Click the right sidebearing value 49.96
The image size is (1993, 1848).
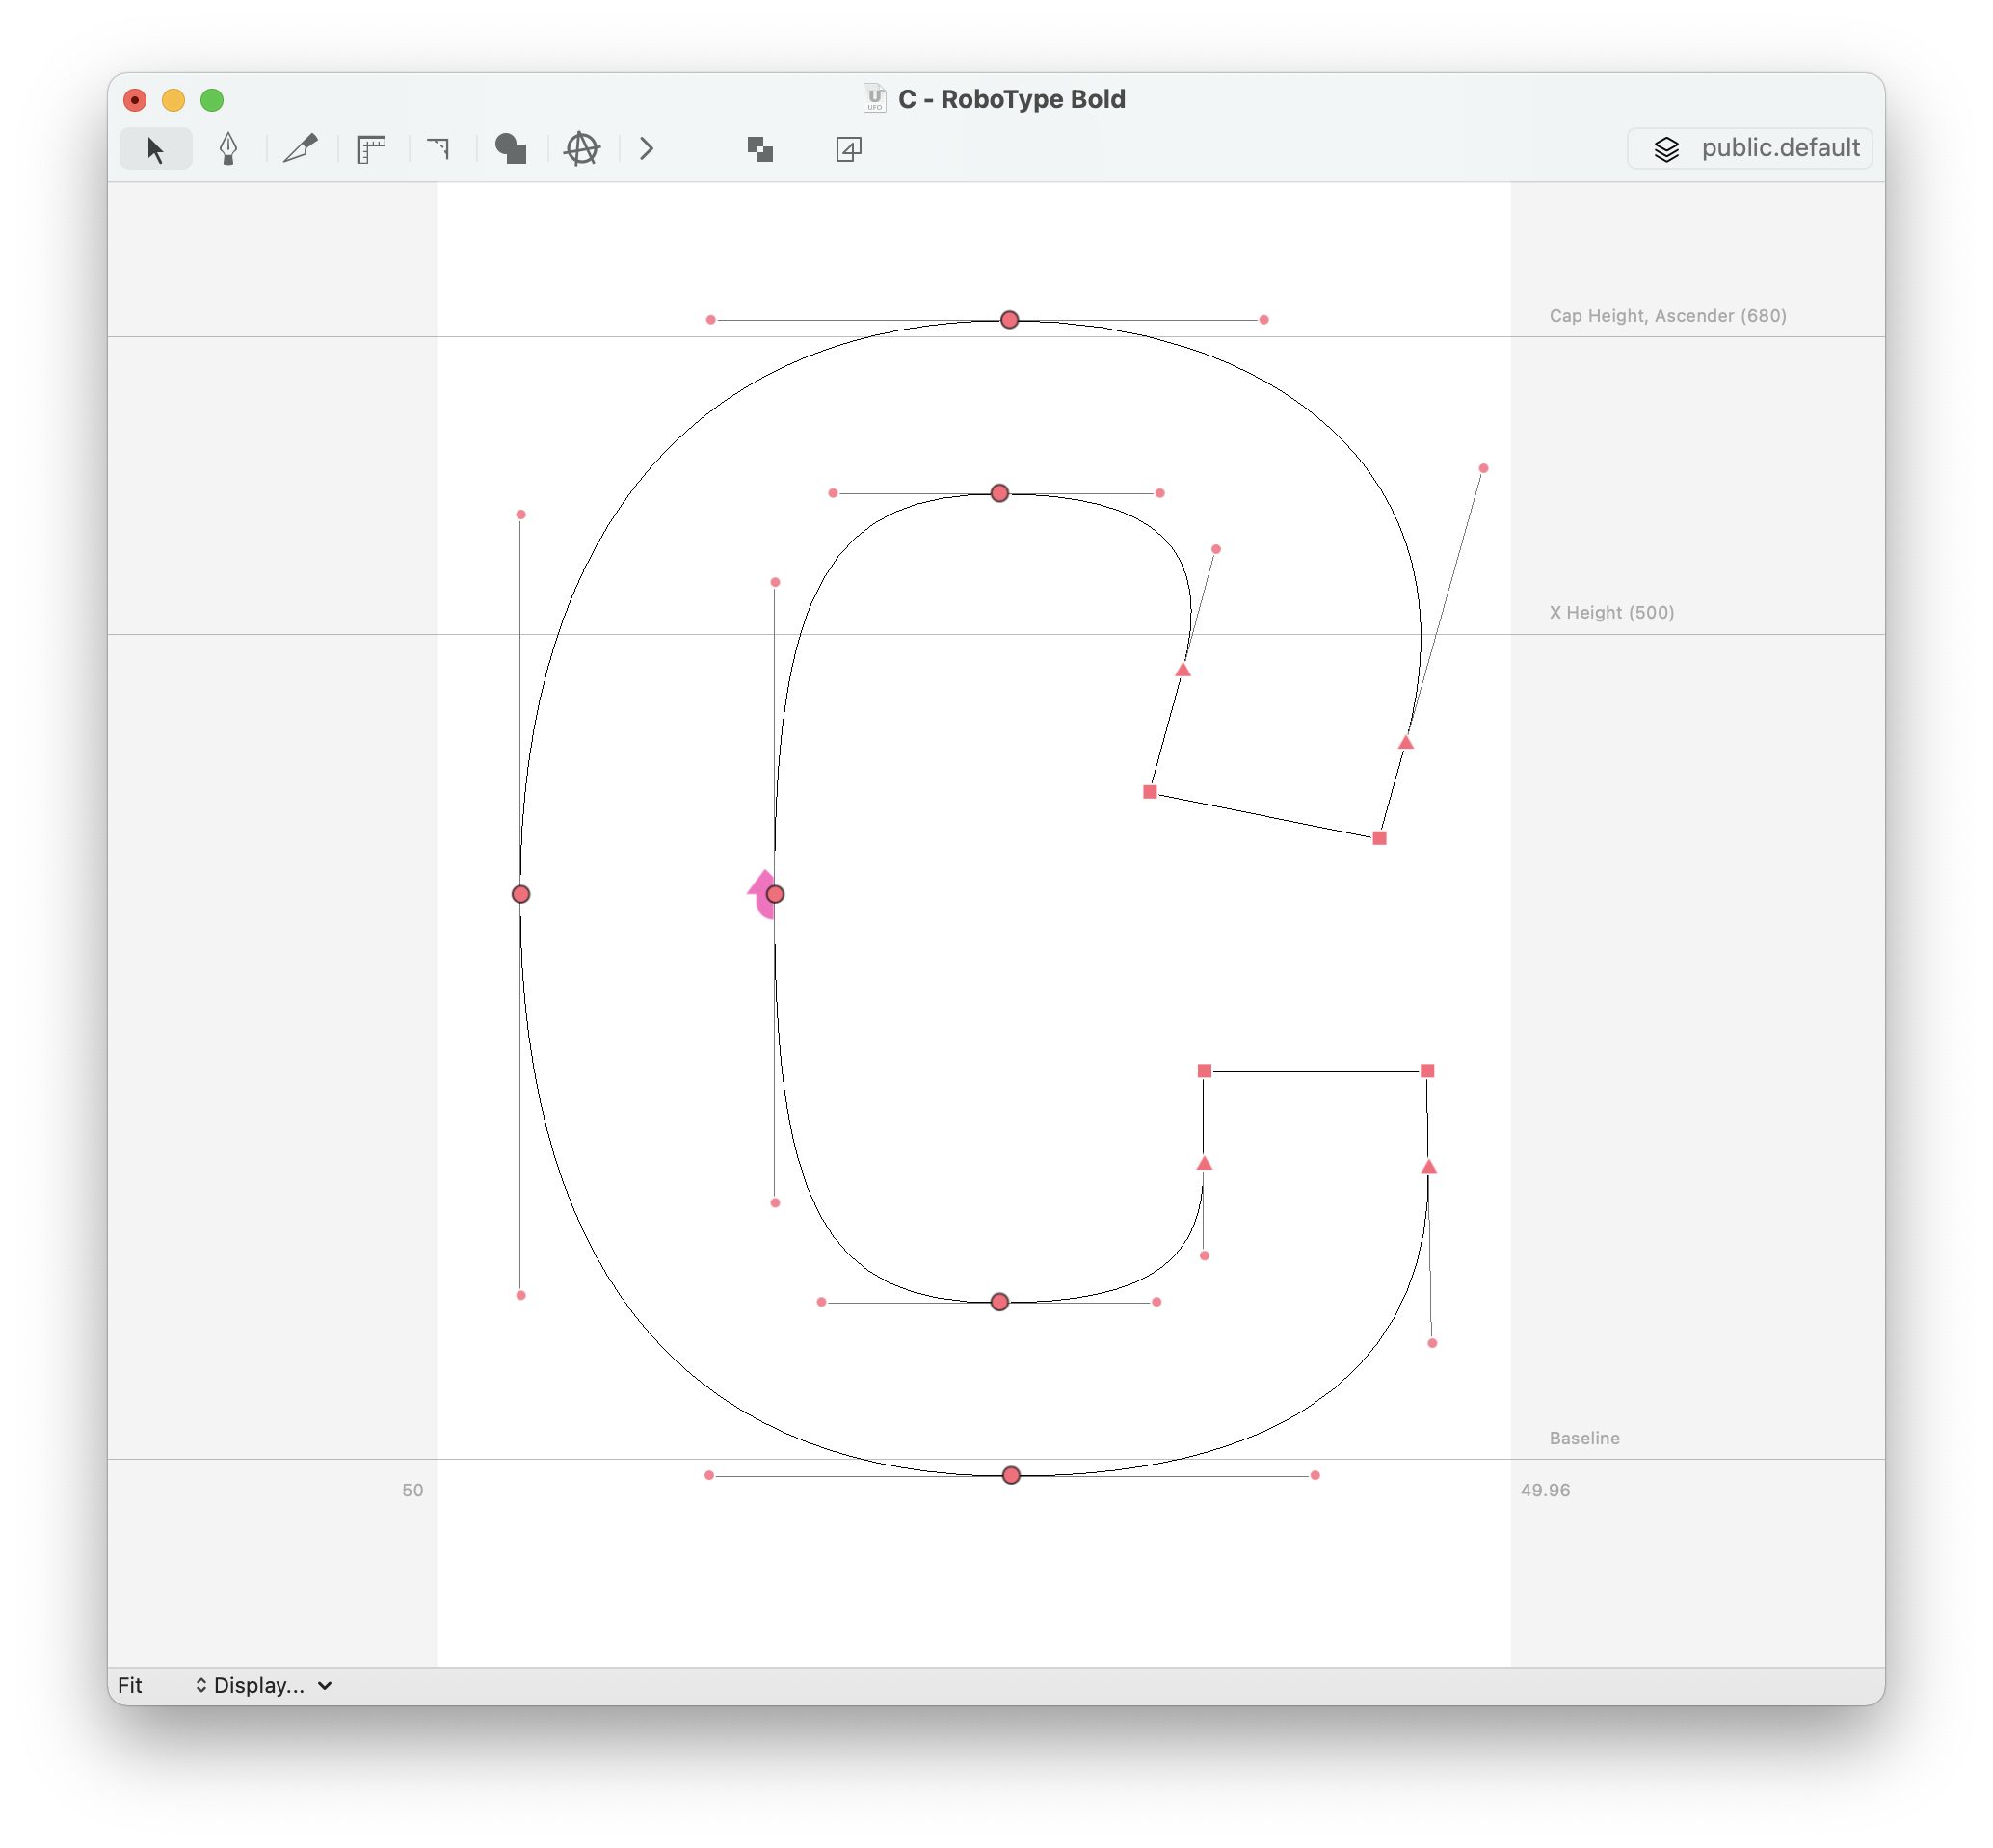pyautogui.click(x=1545, y=1490)
